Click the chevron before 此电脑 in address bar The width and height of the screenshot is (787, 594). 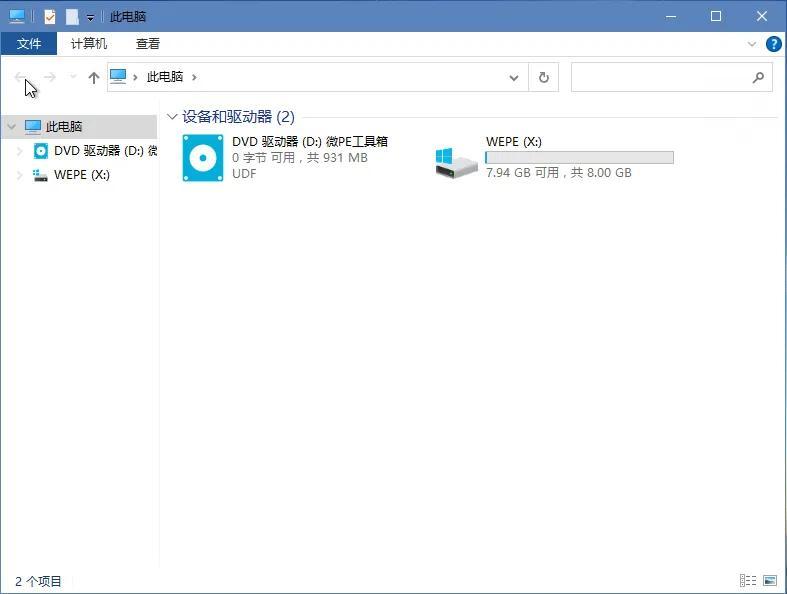click(x=135, y=77)
